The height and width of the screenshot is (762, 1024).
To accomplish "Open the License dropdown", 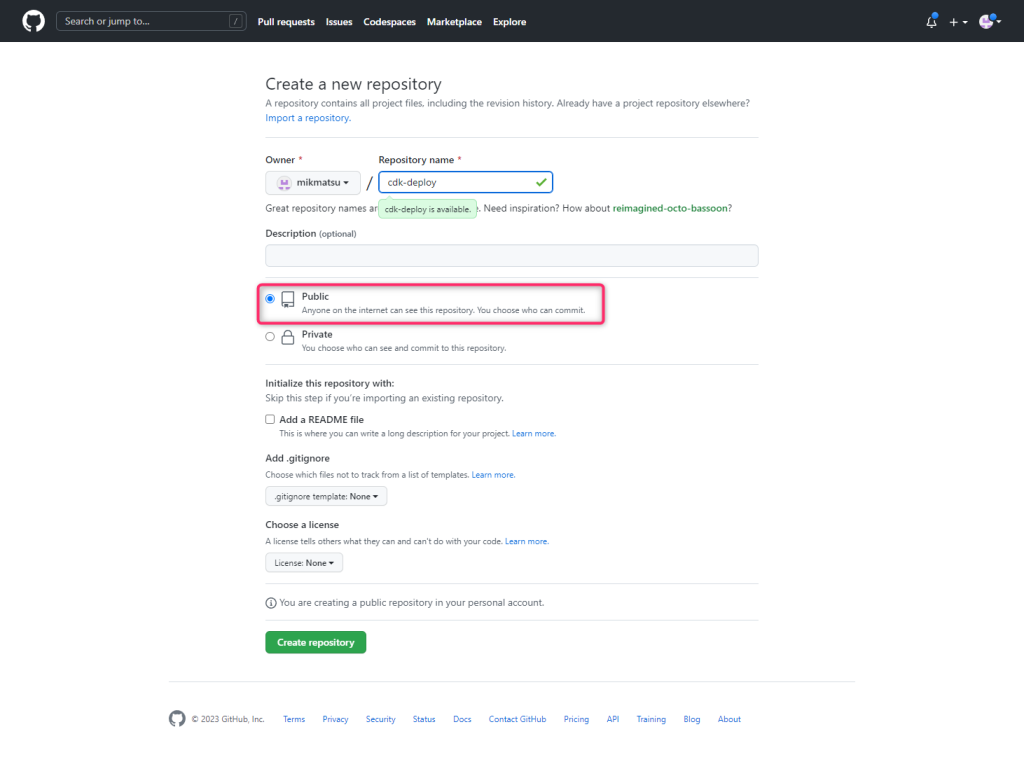I will point(303,562).
